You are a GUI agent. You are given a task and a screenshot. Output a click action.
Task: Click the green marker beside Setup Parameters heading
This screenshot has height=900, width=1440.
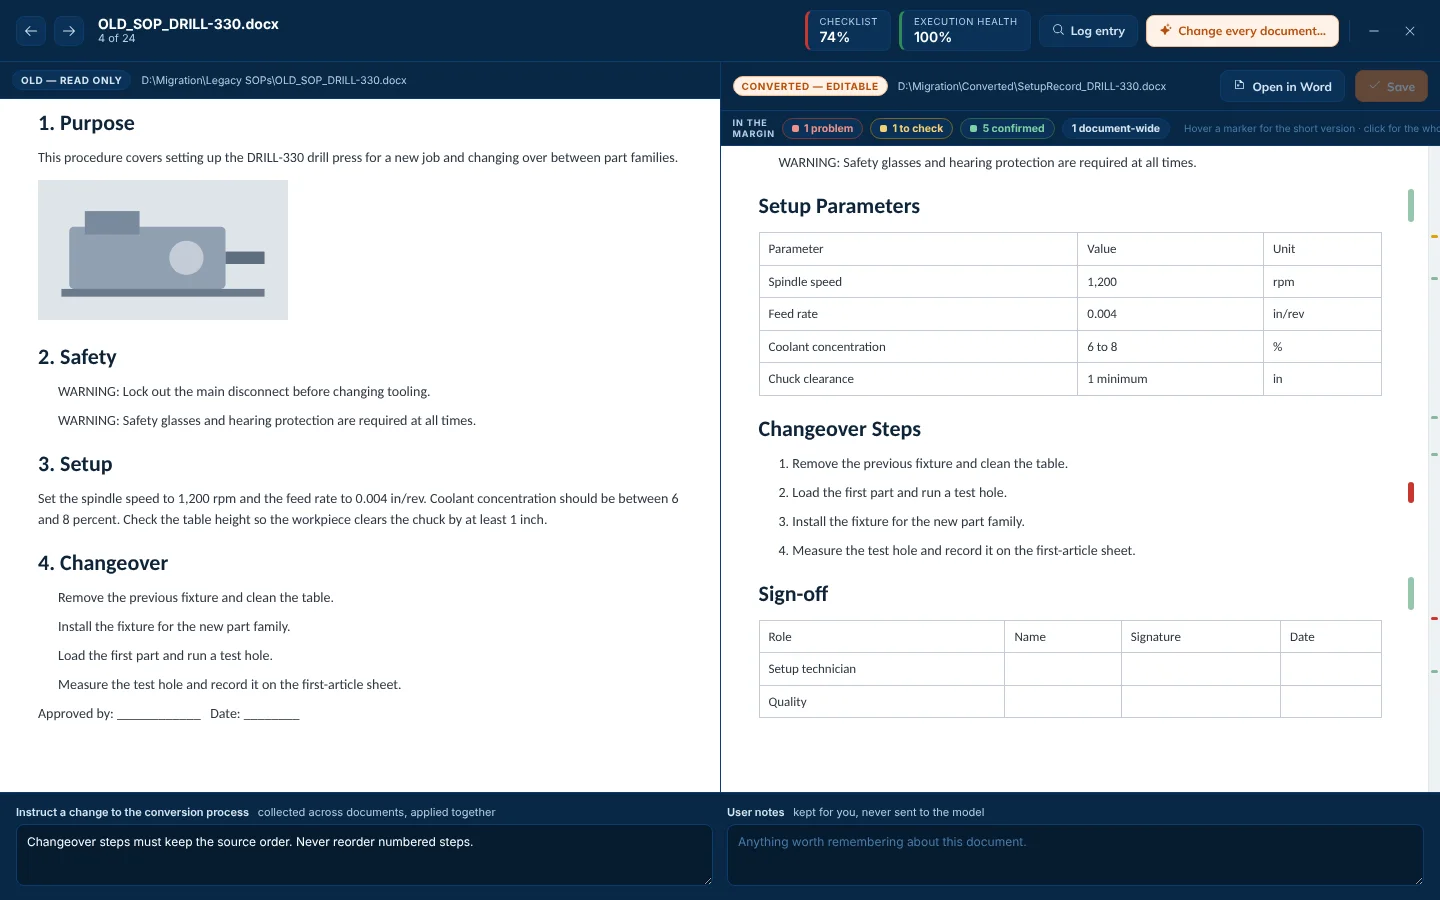pyautogui.click(x=1411, y=205)
